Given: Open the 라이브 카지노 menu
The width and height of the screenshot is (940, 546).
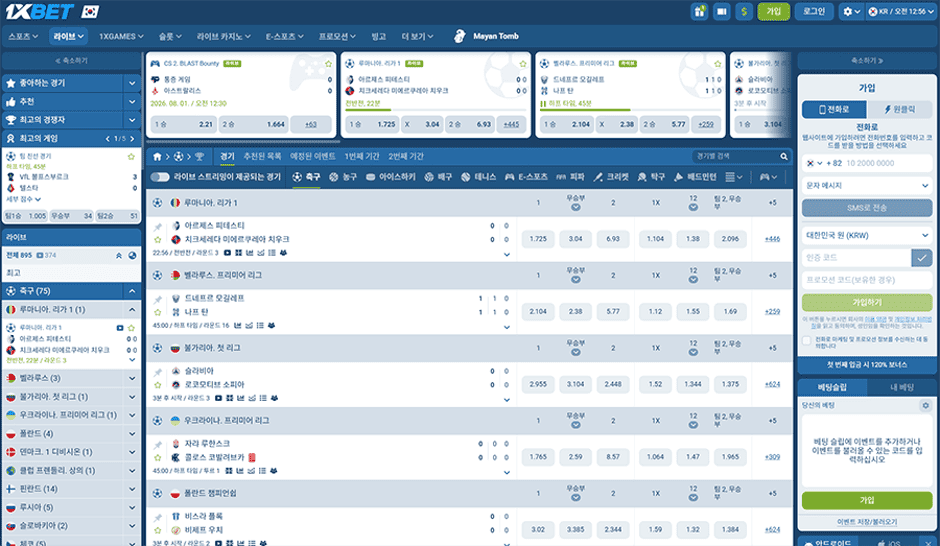Looking at the screenshot, I should pyautogui.click(x=224, y=36).
